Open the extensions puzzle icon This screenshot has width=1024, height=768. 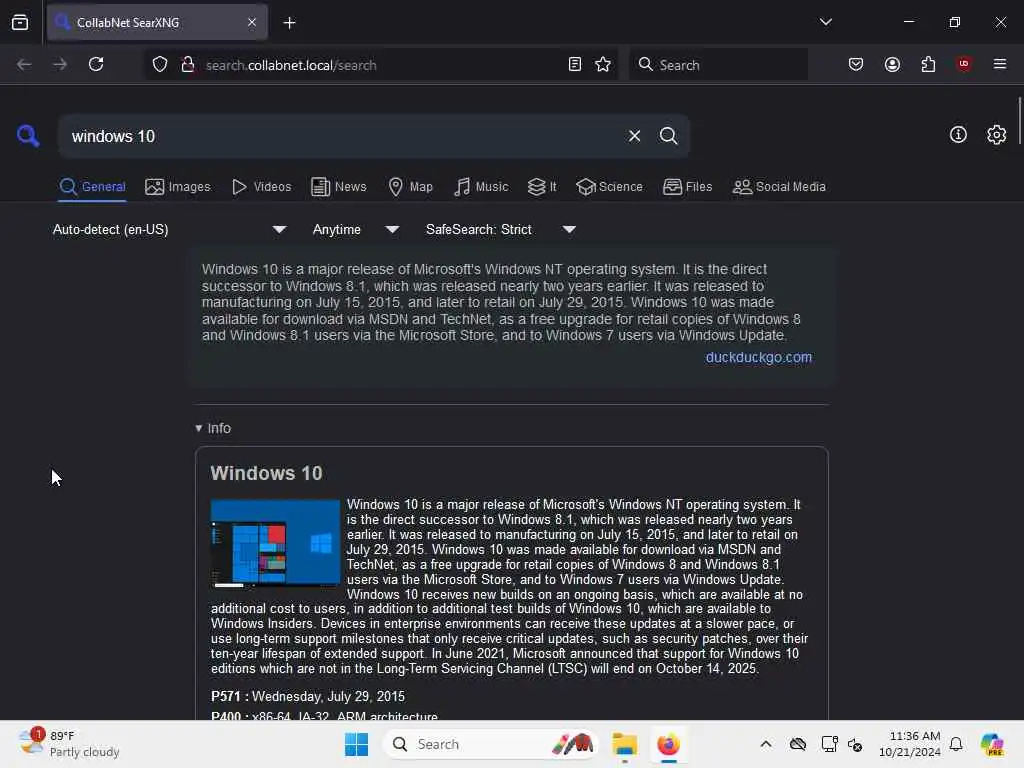pyautogui.click(x=928, y=64)
